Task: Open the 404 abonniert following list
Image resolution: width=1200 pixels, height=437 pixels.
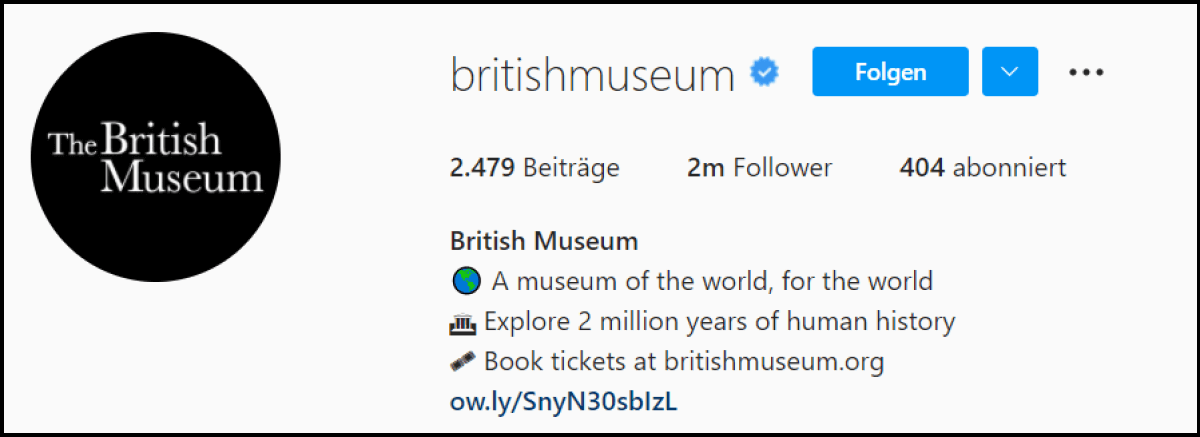Action: coord(982,168)
